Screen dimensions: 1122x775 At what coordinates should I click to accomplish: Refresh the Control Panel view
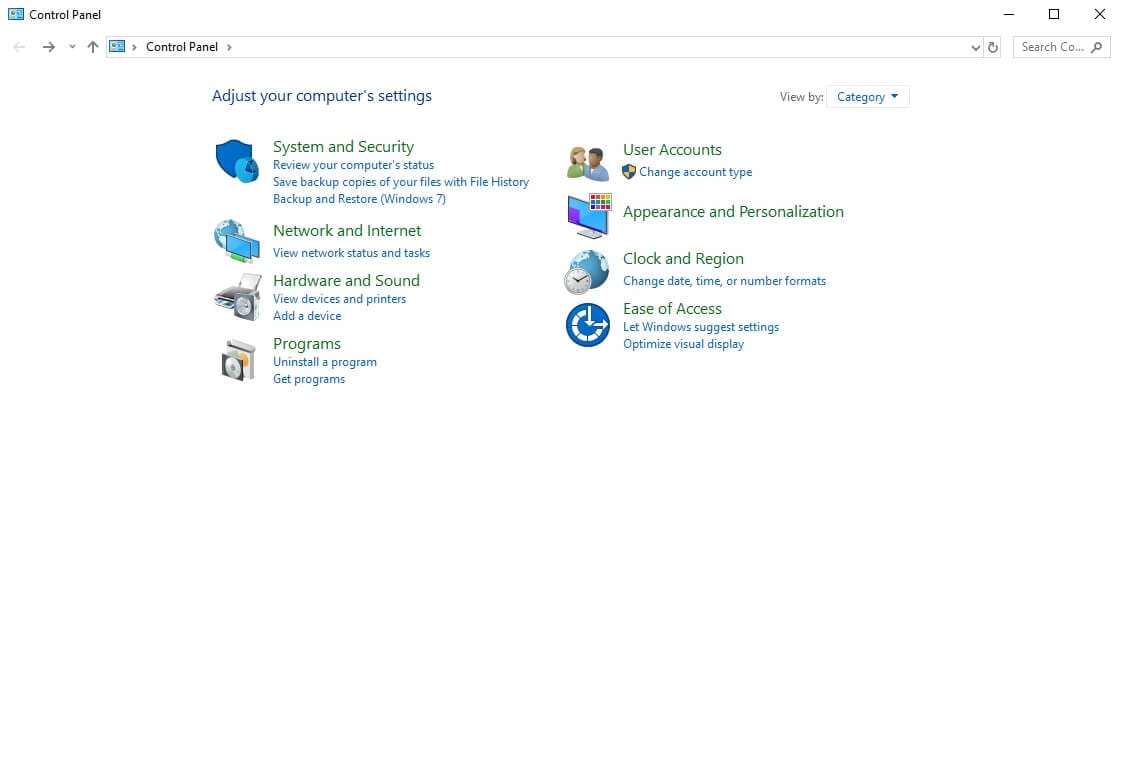992,47
